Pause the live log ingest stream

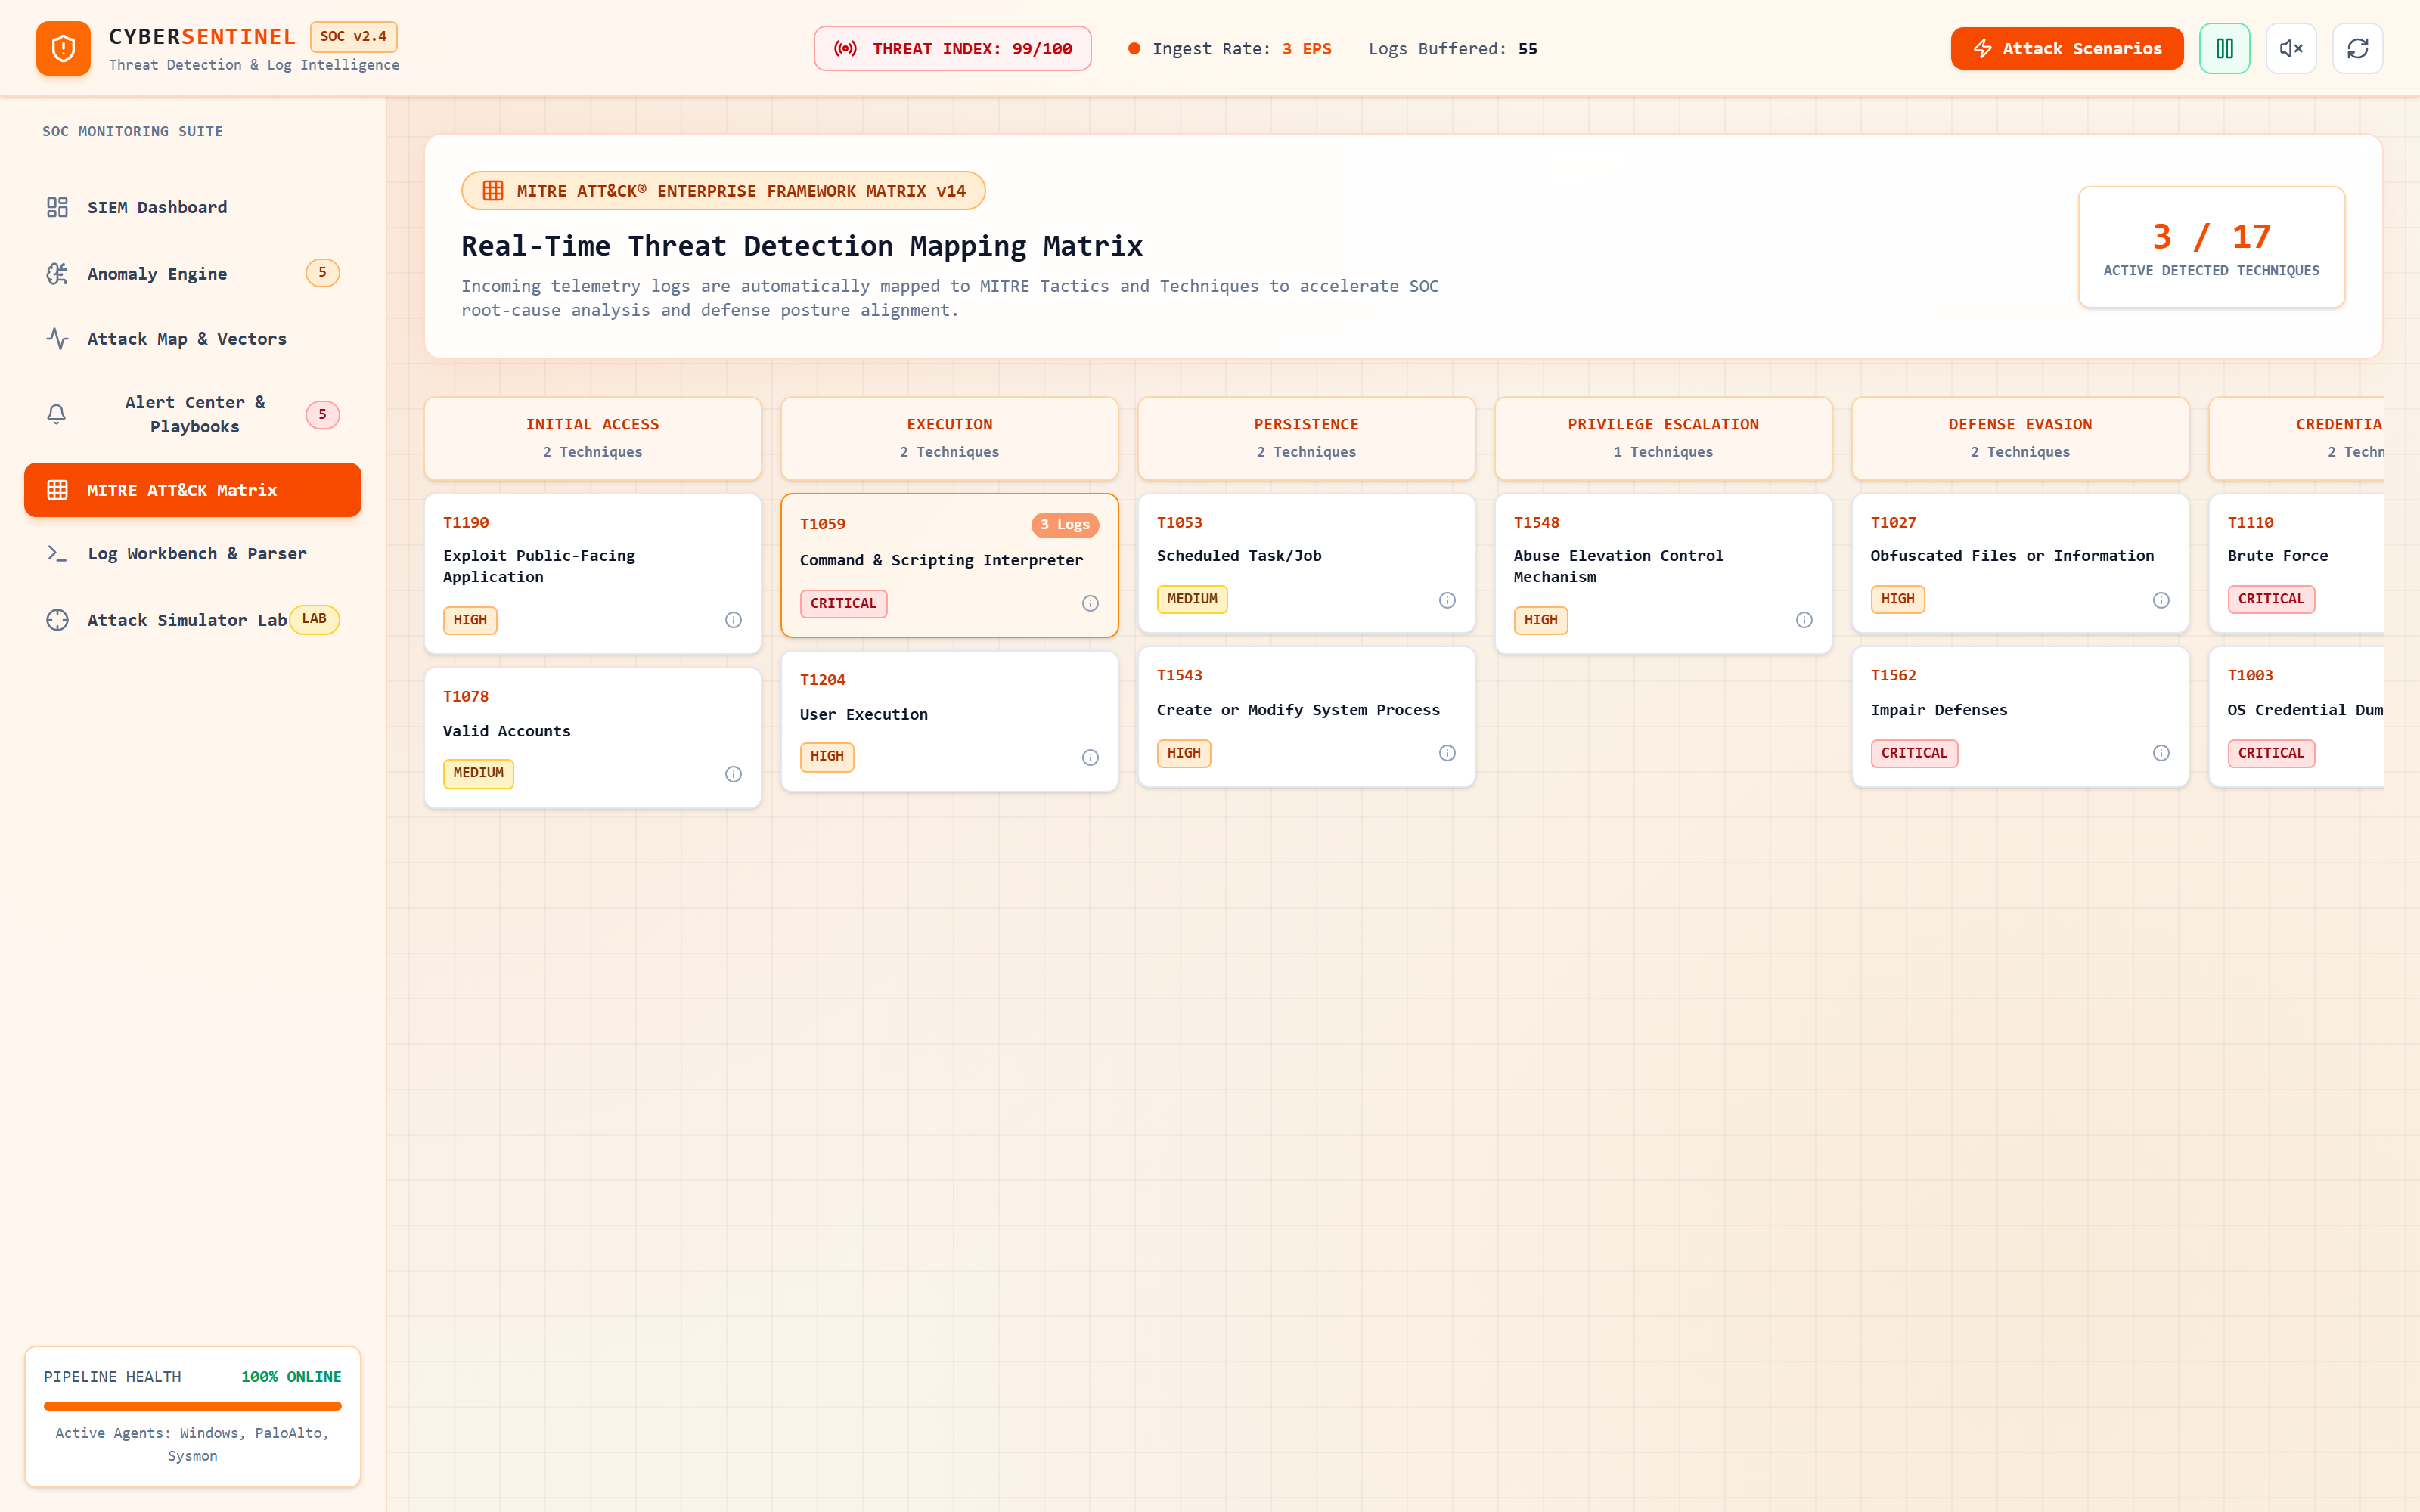[2224, 48]
